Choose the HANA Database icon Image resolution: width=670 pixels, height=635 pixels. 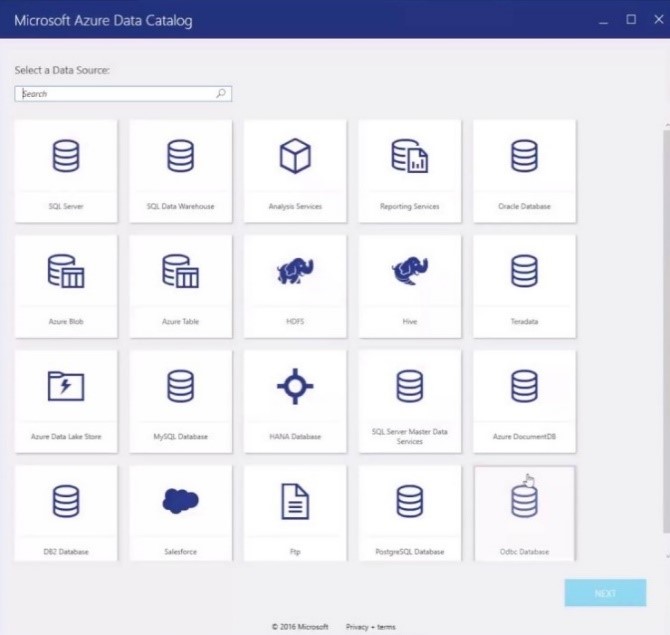[x=295, y=386]
